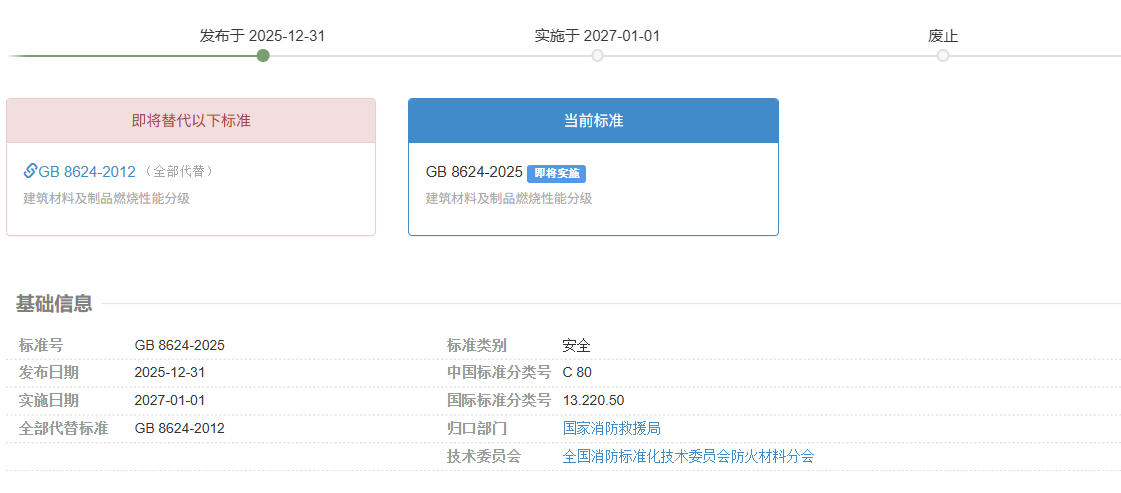Screen dimensions: 1121x493
Task: Select the 即将替代以下标准 panel header
Action: (x=191, y=121)
